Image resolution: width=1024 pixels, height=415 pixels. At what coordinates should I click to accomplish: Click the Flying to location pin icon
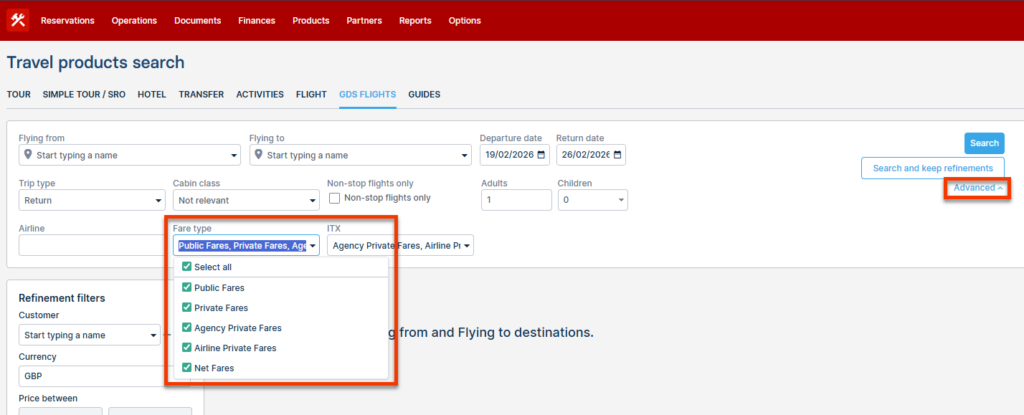pyautogui.click(x=258, y=155)
